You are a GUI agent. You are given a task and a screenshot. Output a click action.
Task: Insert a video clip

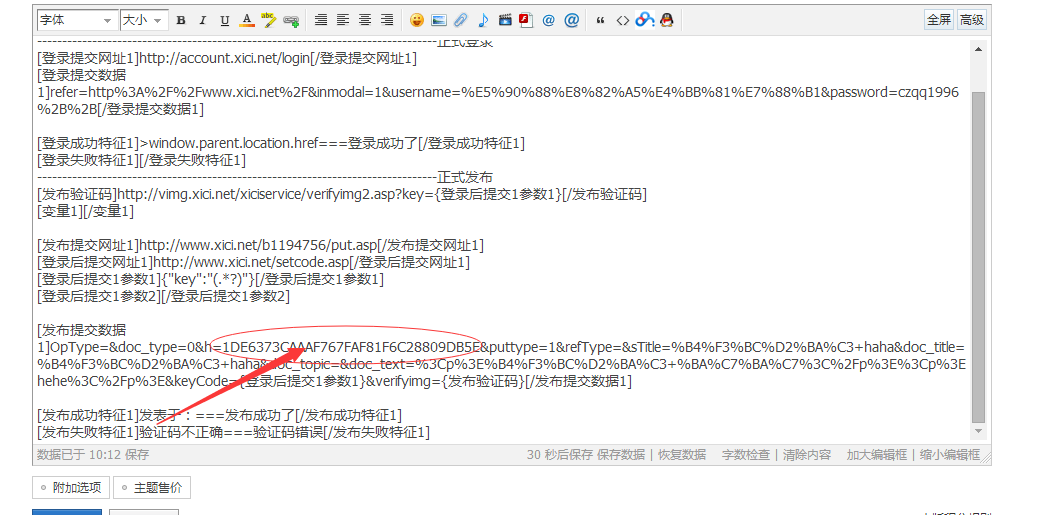point(505,20)
